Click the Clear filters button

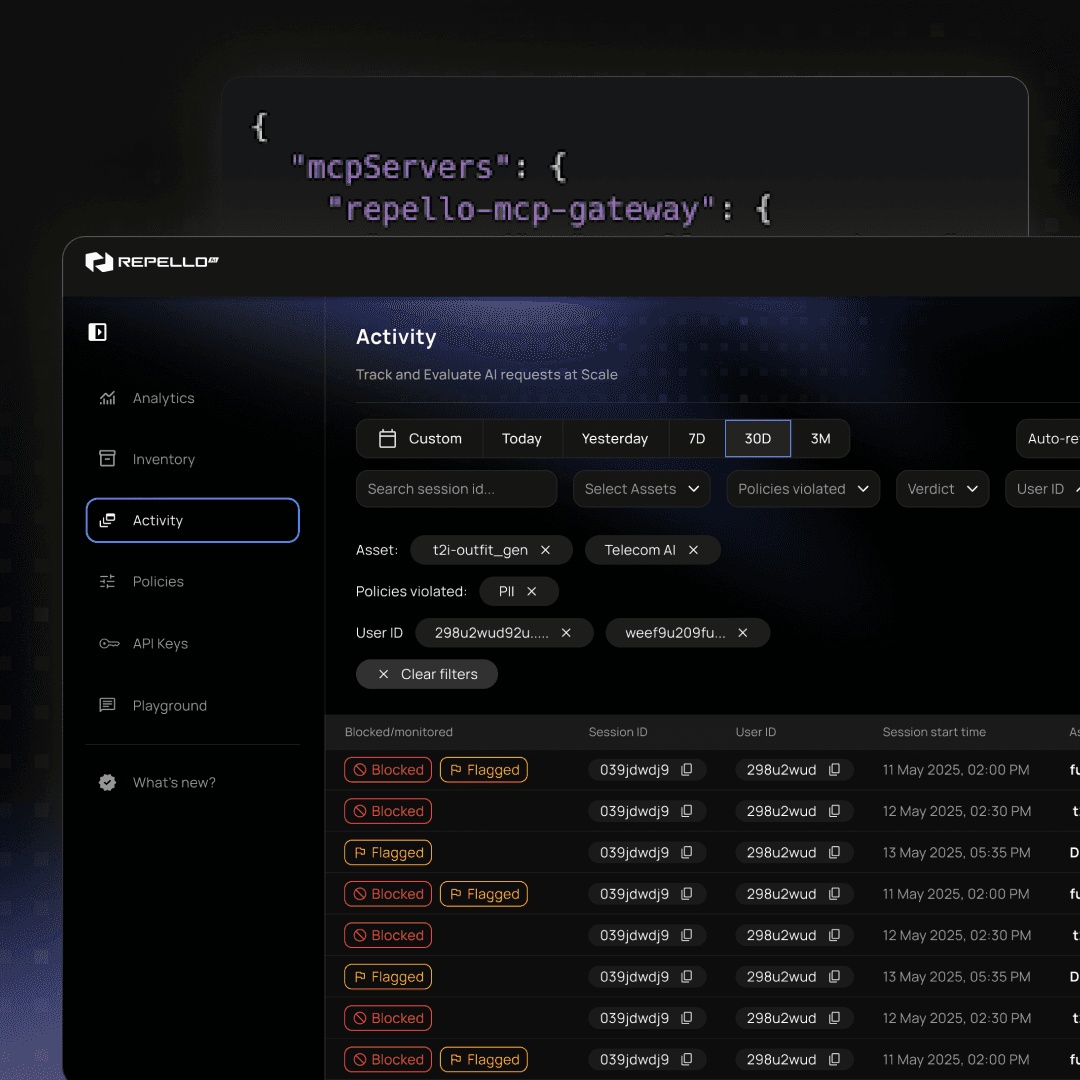point(427,673)
